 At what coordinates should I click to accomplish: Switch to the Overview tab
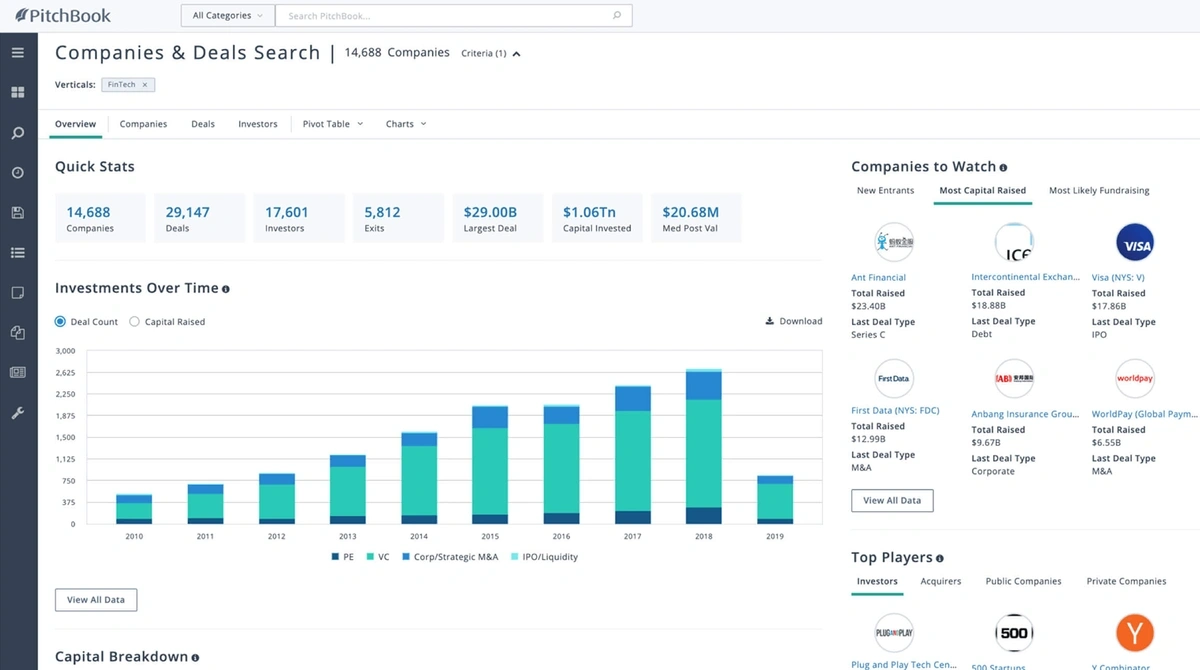click(76, 124)
